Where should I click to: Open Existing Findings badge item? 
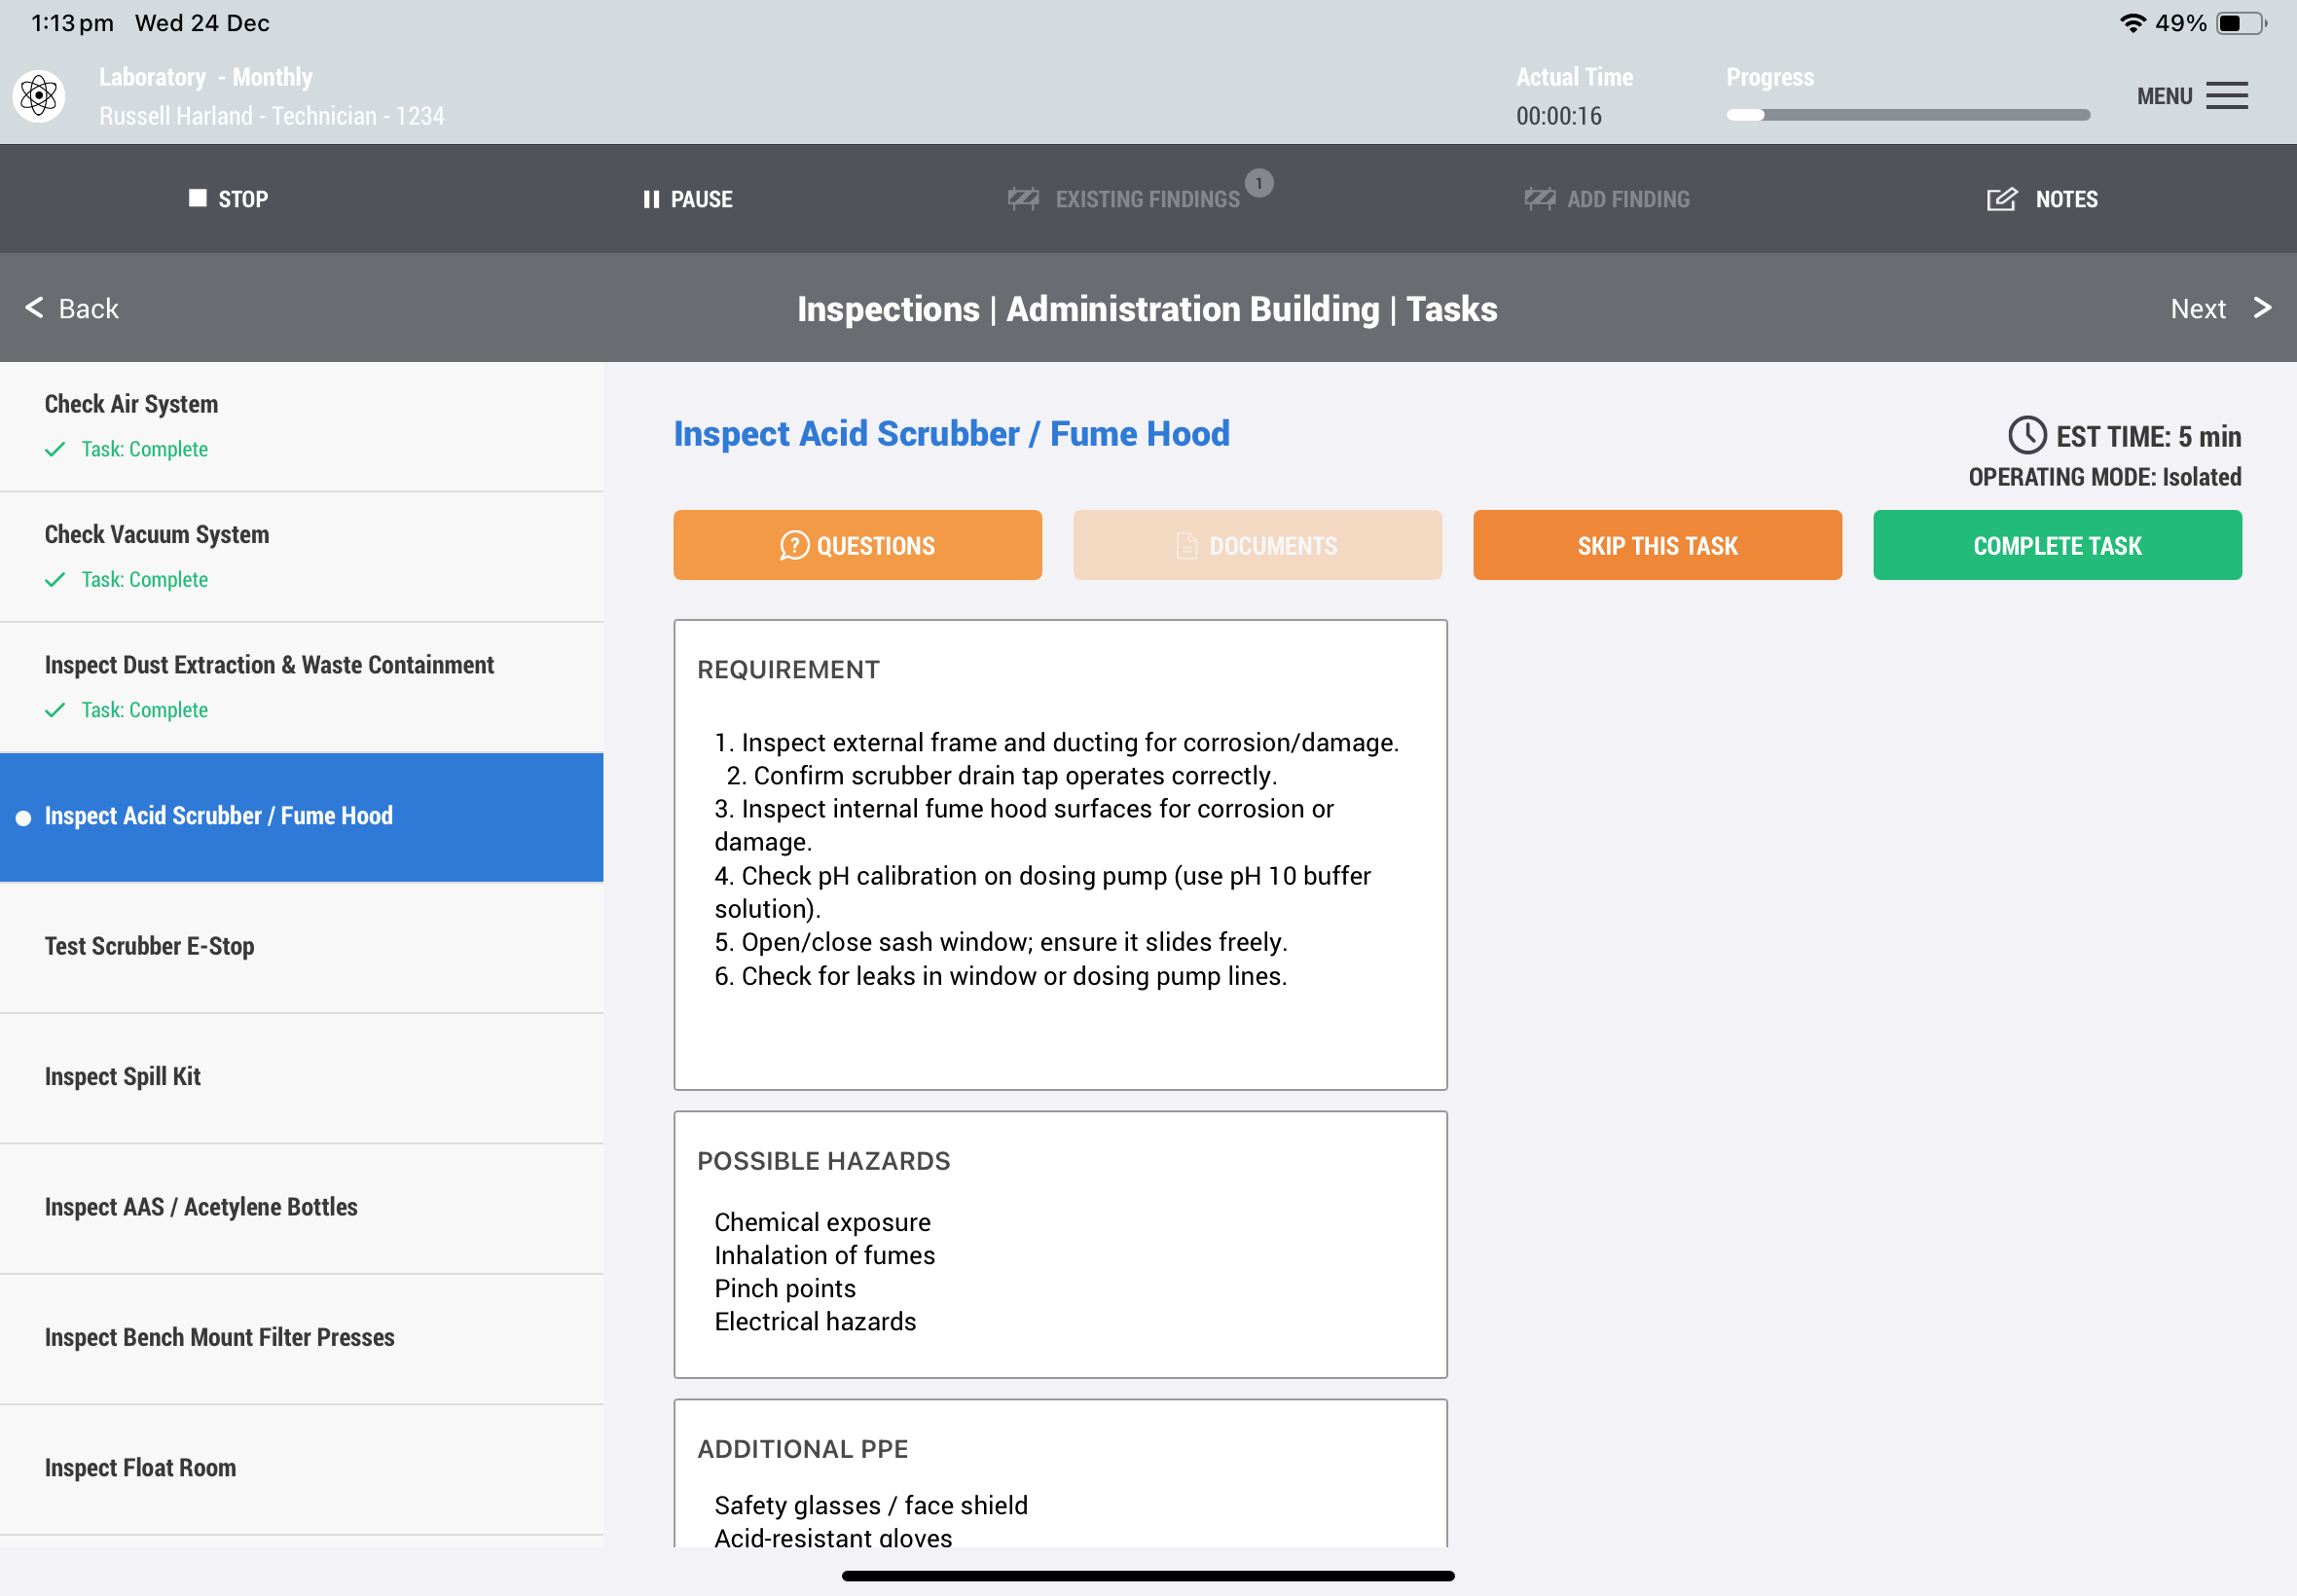[x=1146, y=199]
